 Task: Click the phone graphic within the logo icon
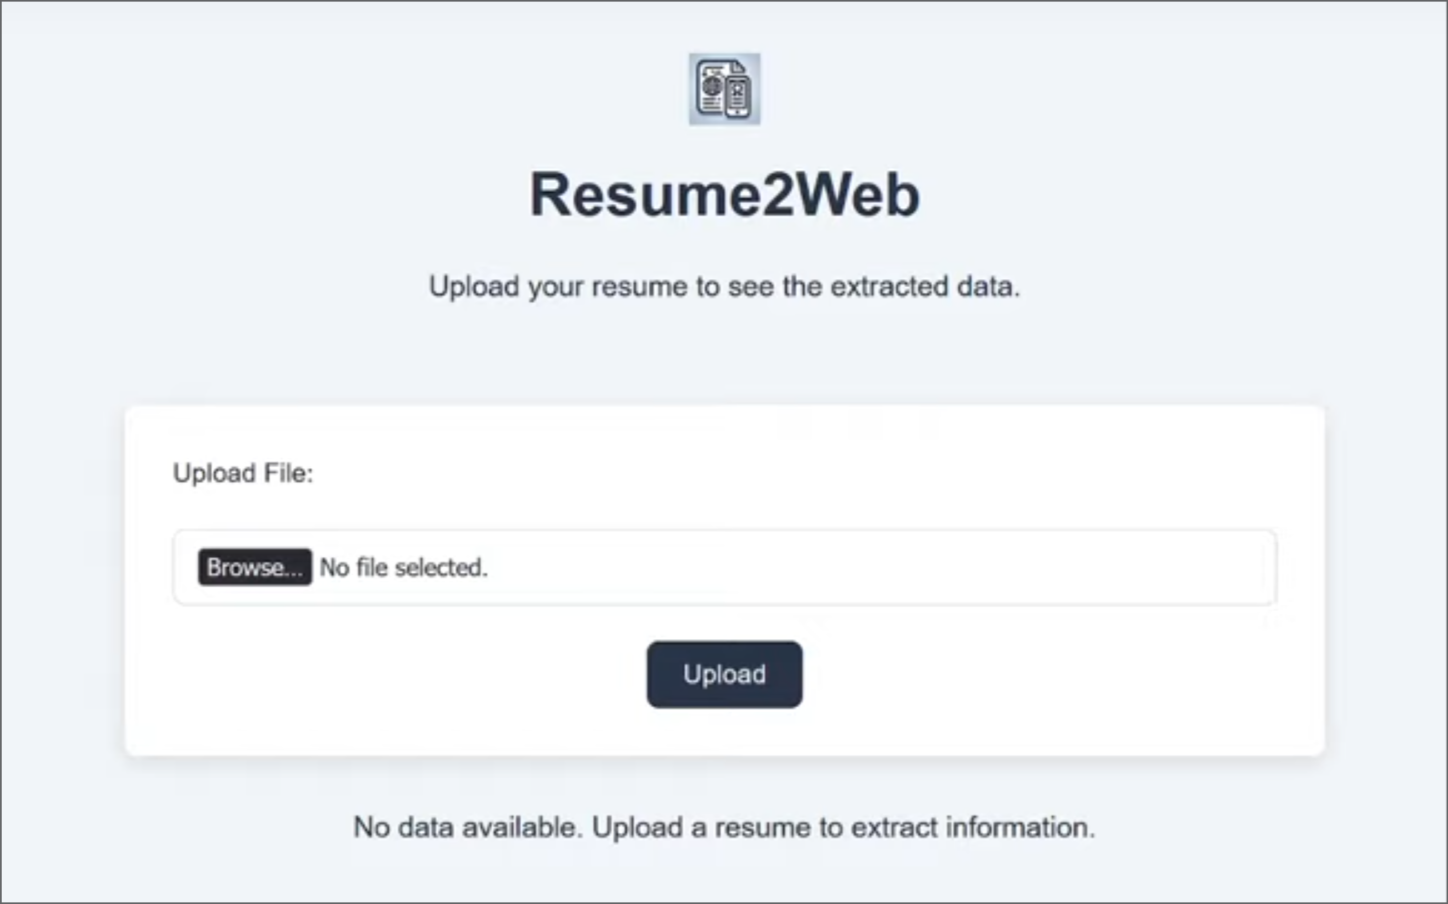pos(738,96)
